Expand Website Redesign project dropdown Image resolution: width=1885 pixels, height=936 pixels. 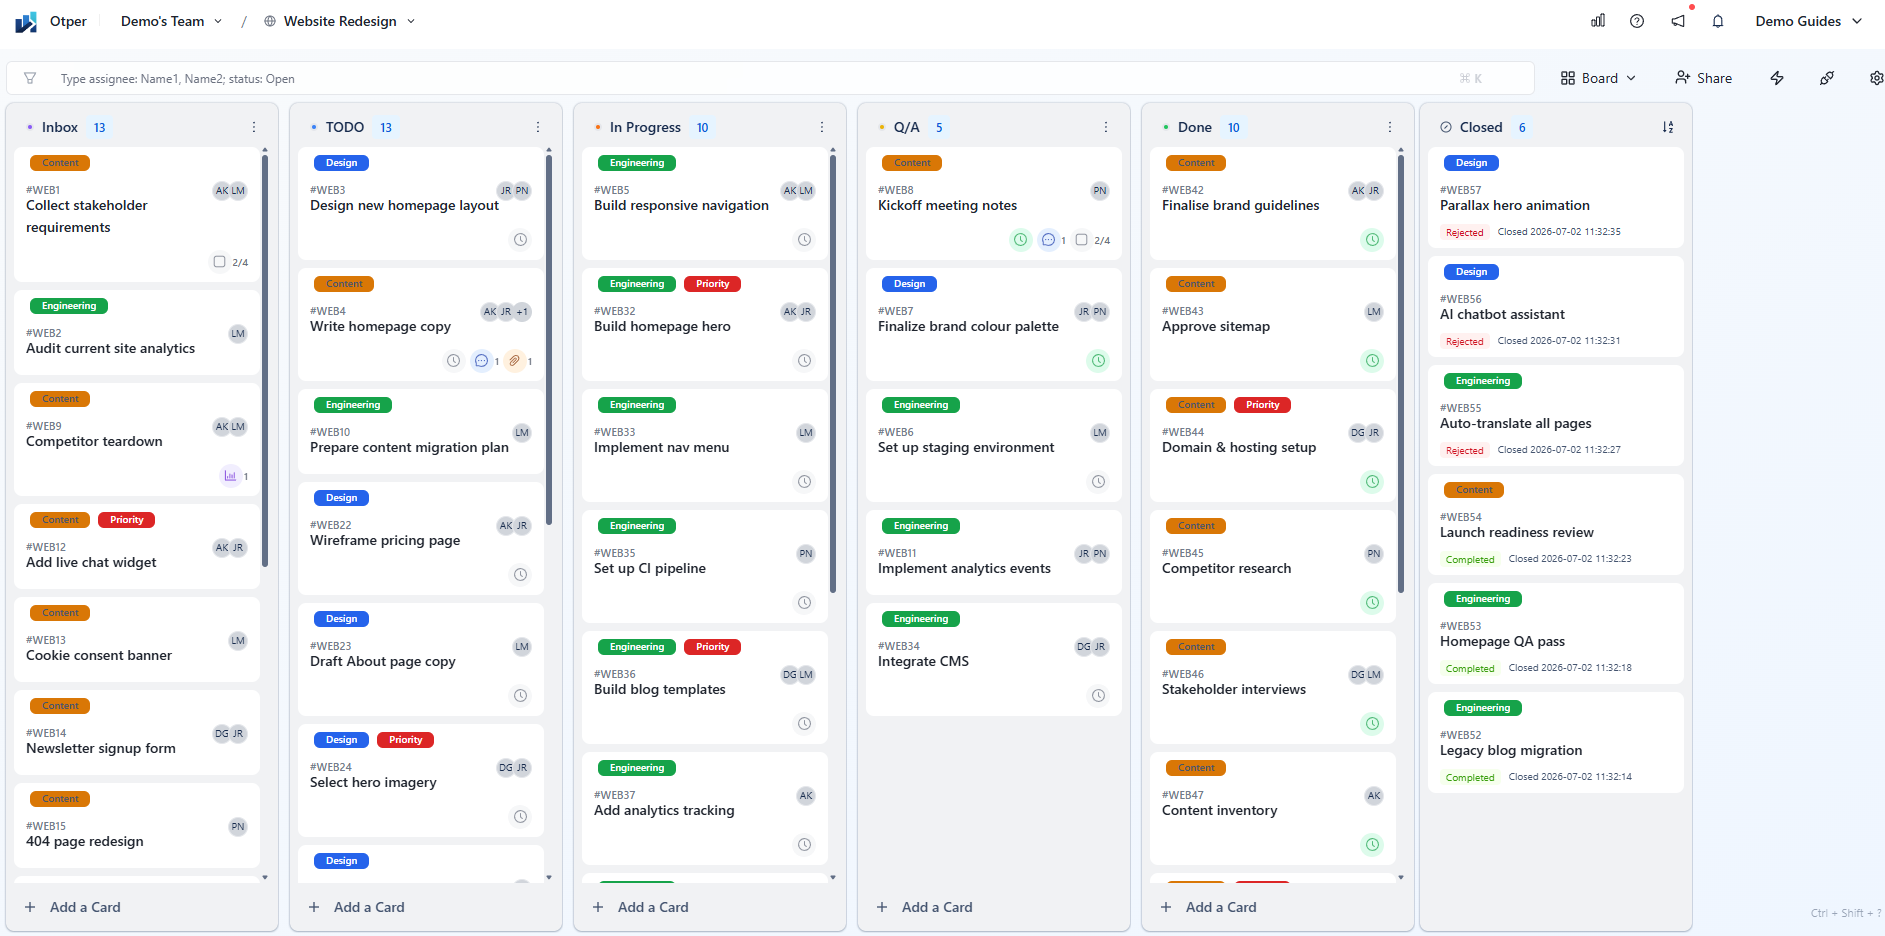[x=340, y=21]
